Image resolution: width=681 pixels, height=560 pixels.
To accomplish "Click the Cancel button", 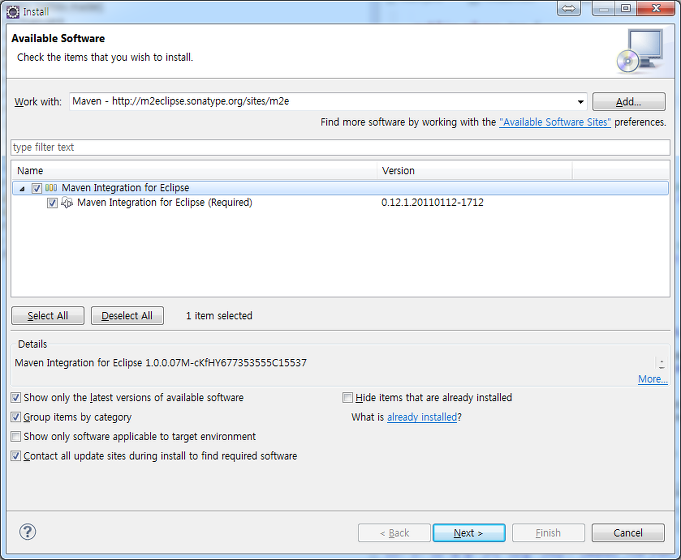I will [628, 533].
